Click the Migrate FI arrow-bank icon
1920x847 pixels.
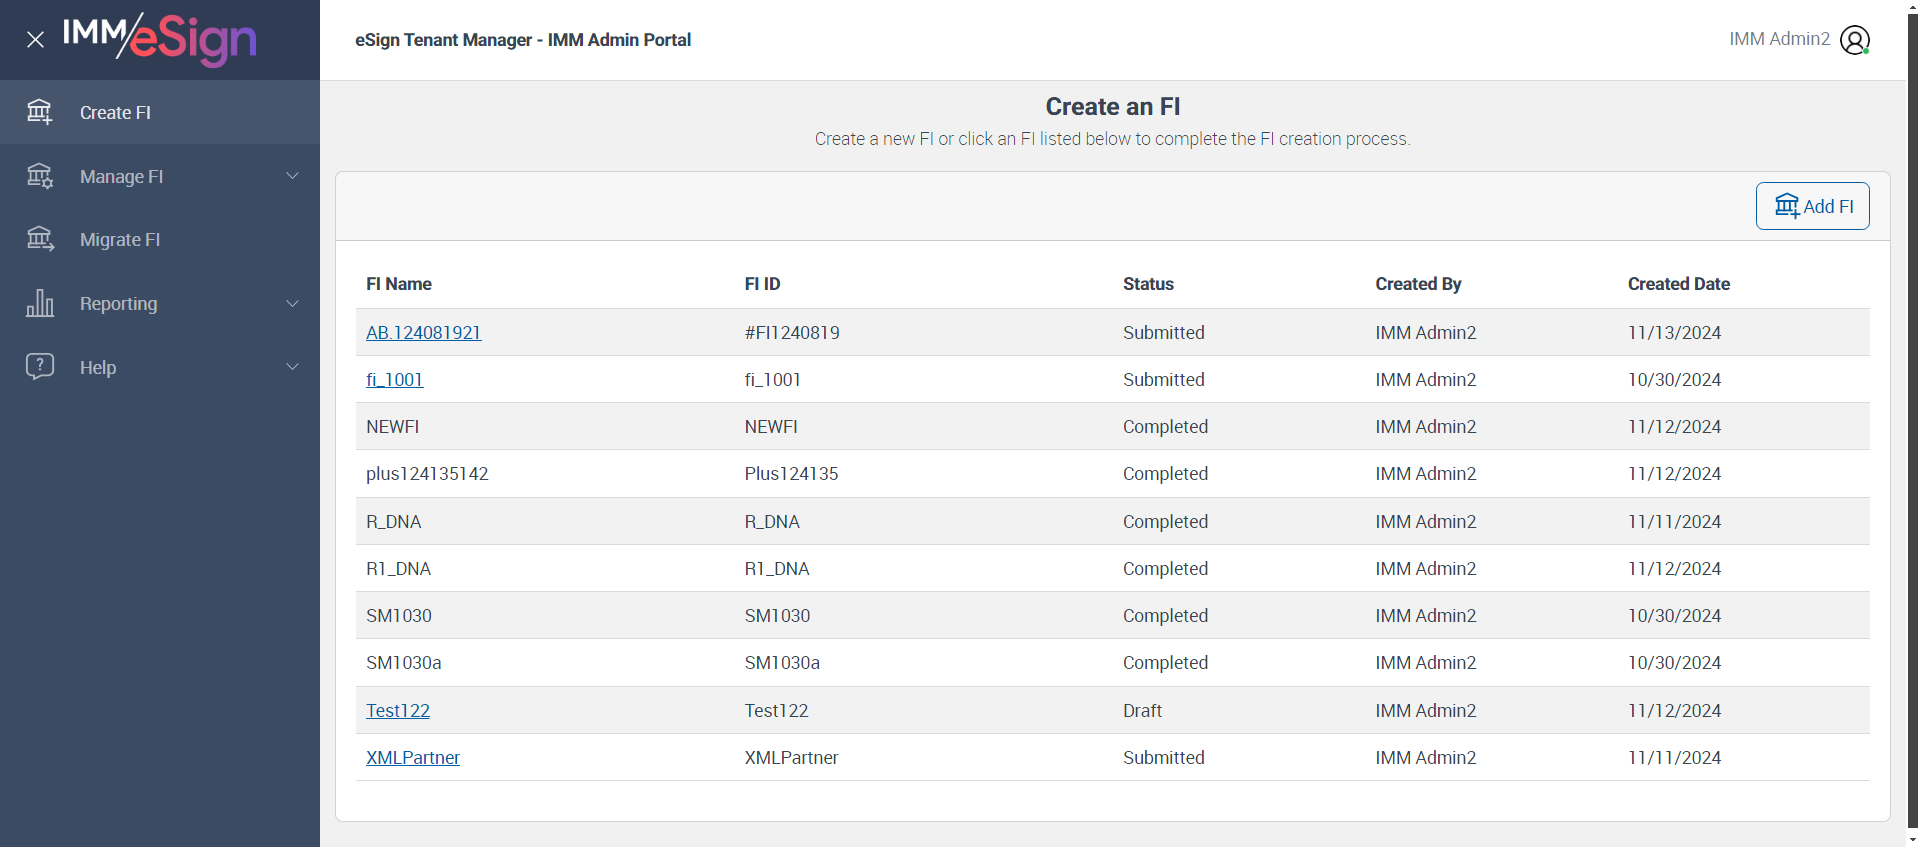40,239
